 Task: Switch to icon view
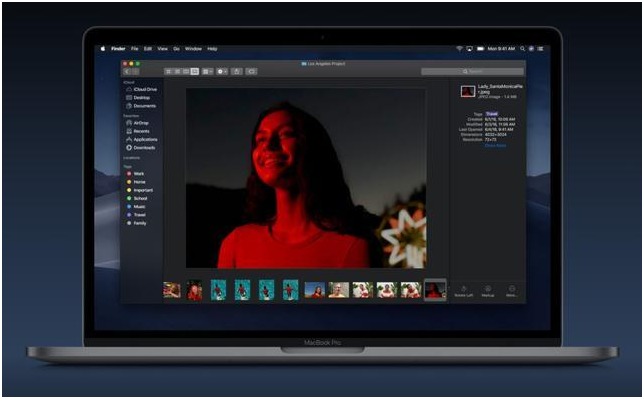click(168, 71)
